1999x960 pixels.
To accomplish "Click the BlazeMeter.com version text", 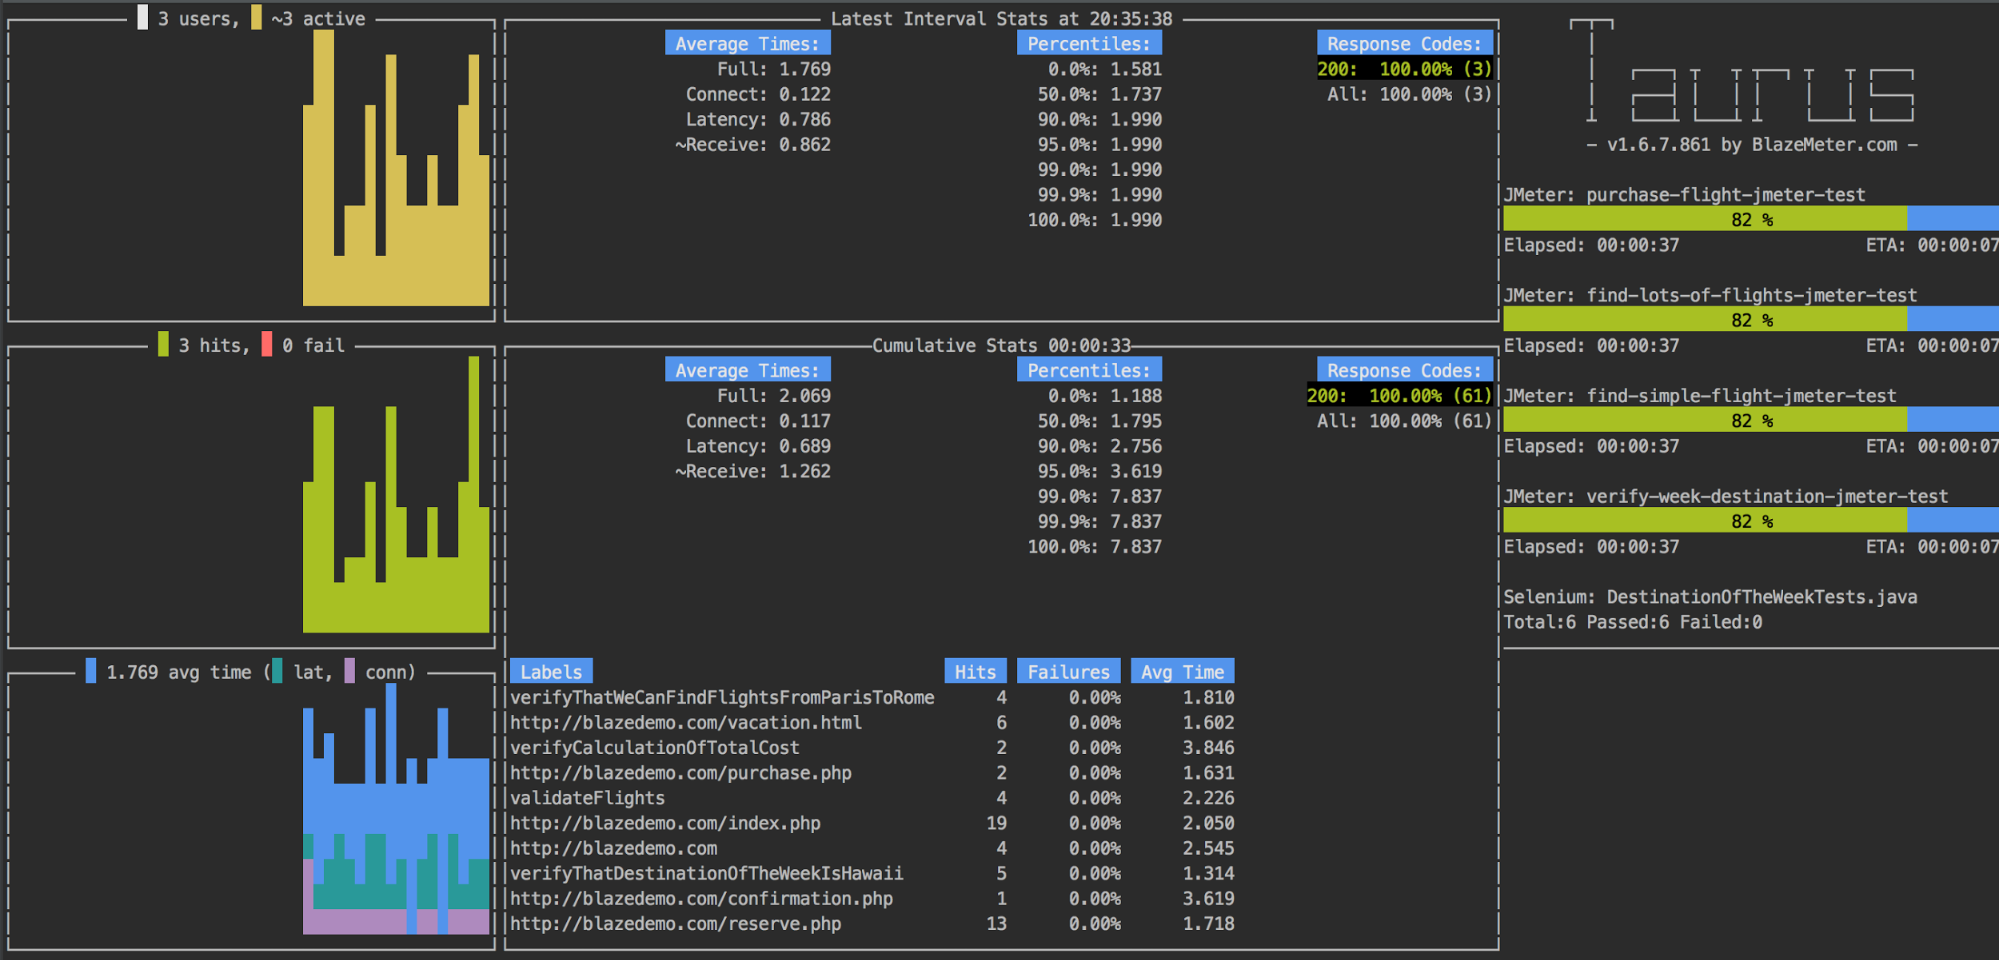I will pyautogui.click(x=1751, y=144).
